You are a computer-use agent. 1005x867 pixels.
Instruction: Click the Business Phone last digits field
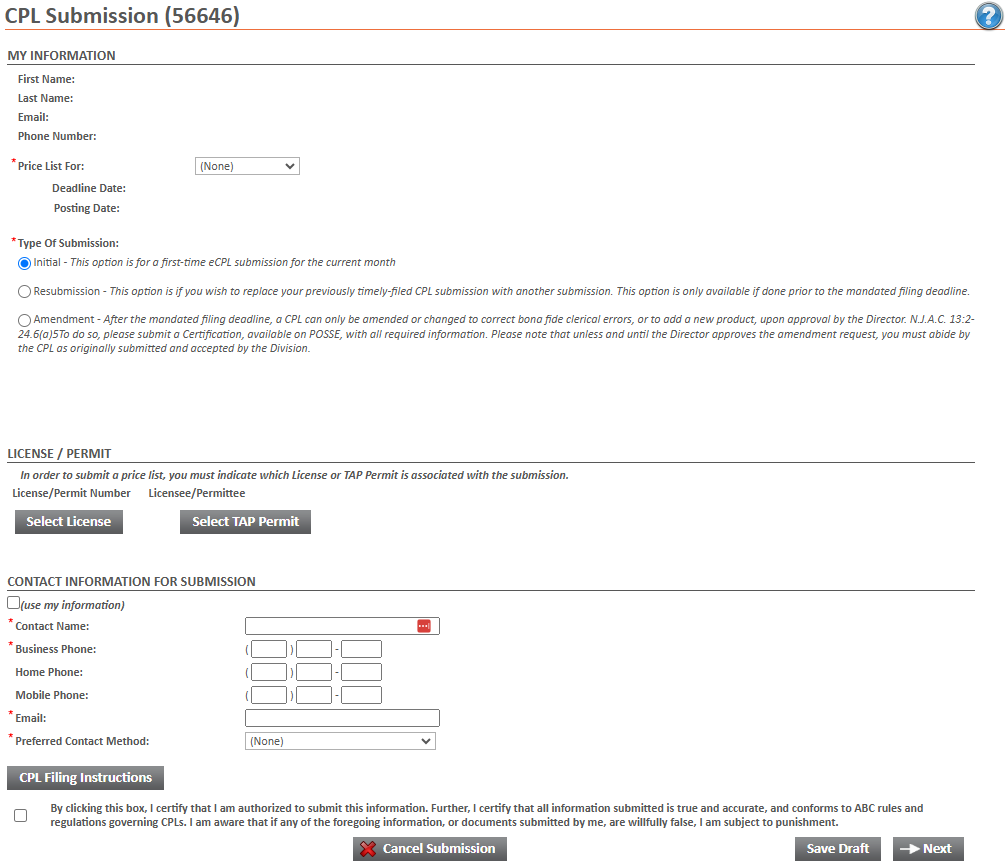point(361,649)
